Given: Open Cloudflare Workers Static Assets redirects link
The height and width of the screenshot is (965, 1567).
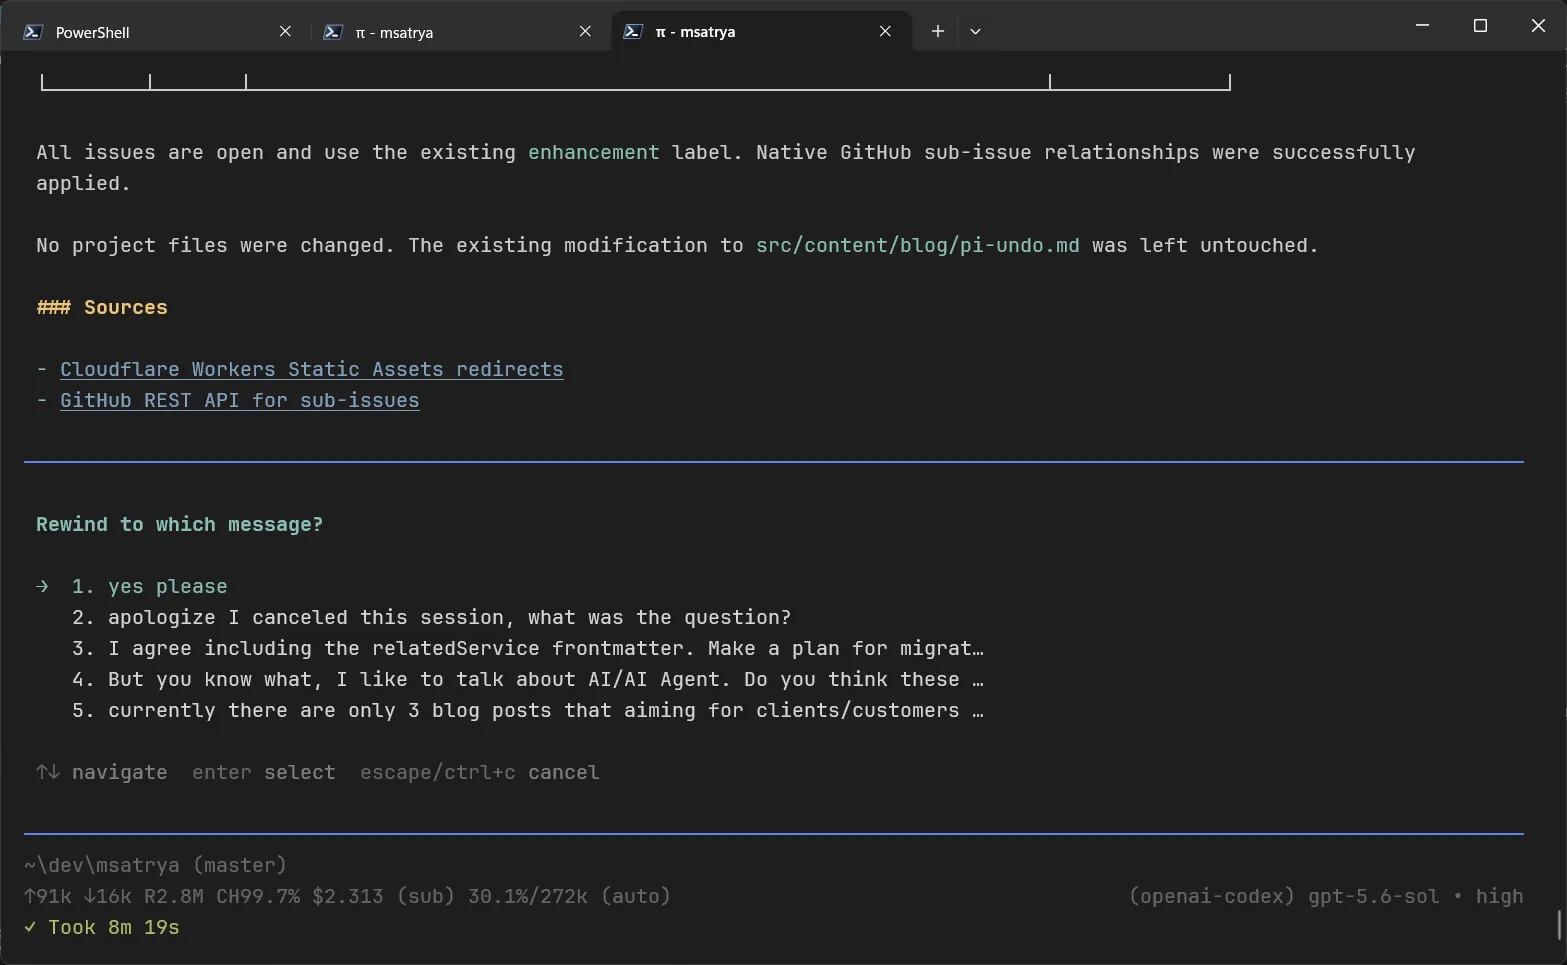Looking at the screenshot, I should [x=311, y=369].
